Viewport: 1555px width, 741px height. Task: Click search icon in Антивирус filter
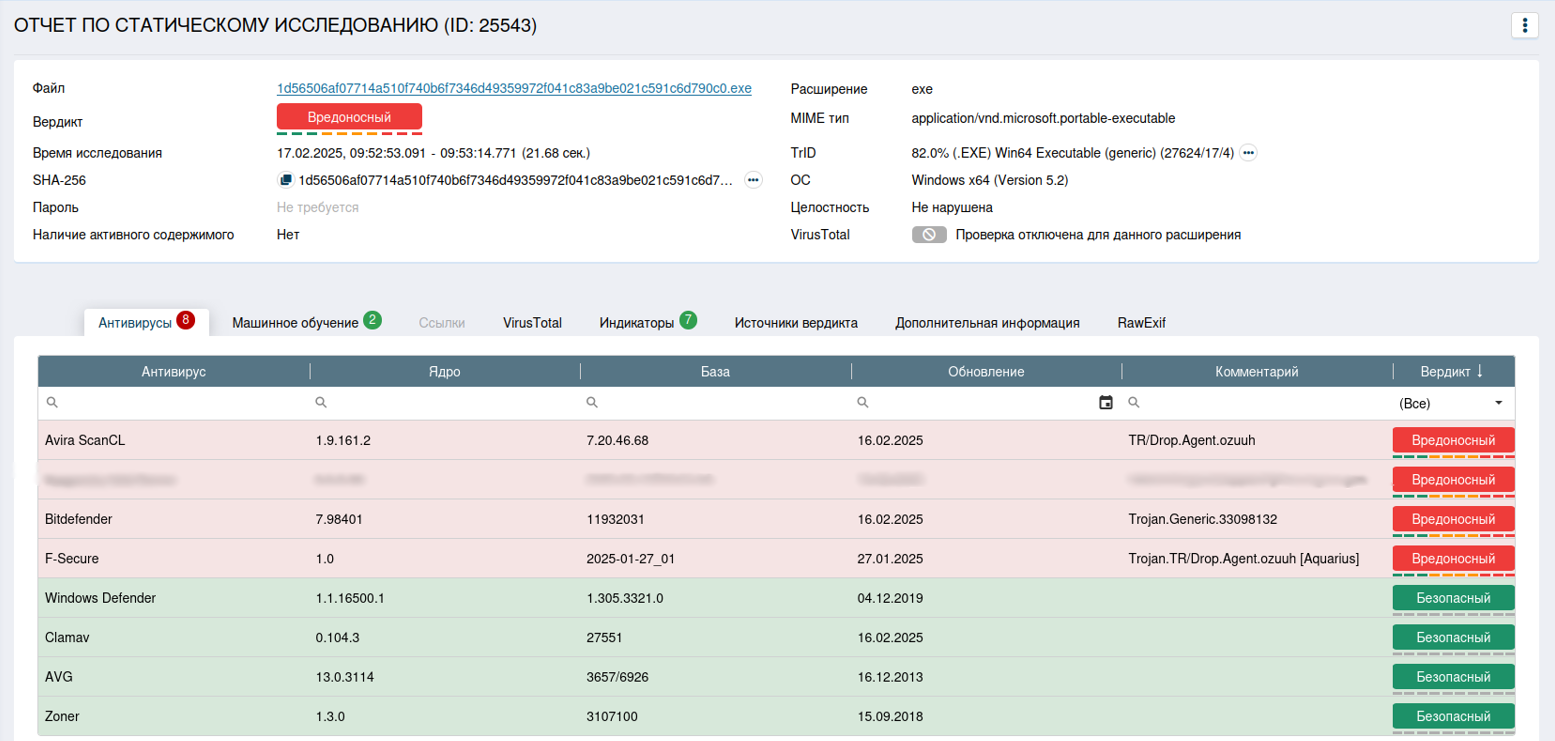(x=52, y=403)
